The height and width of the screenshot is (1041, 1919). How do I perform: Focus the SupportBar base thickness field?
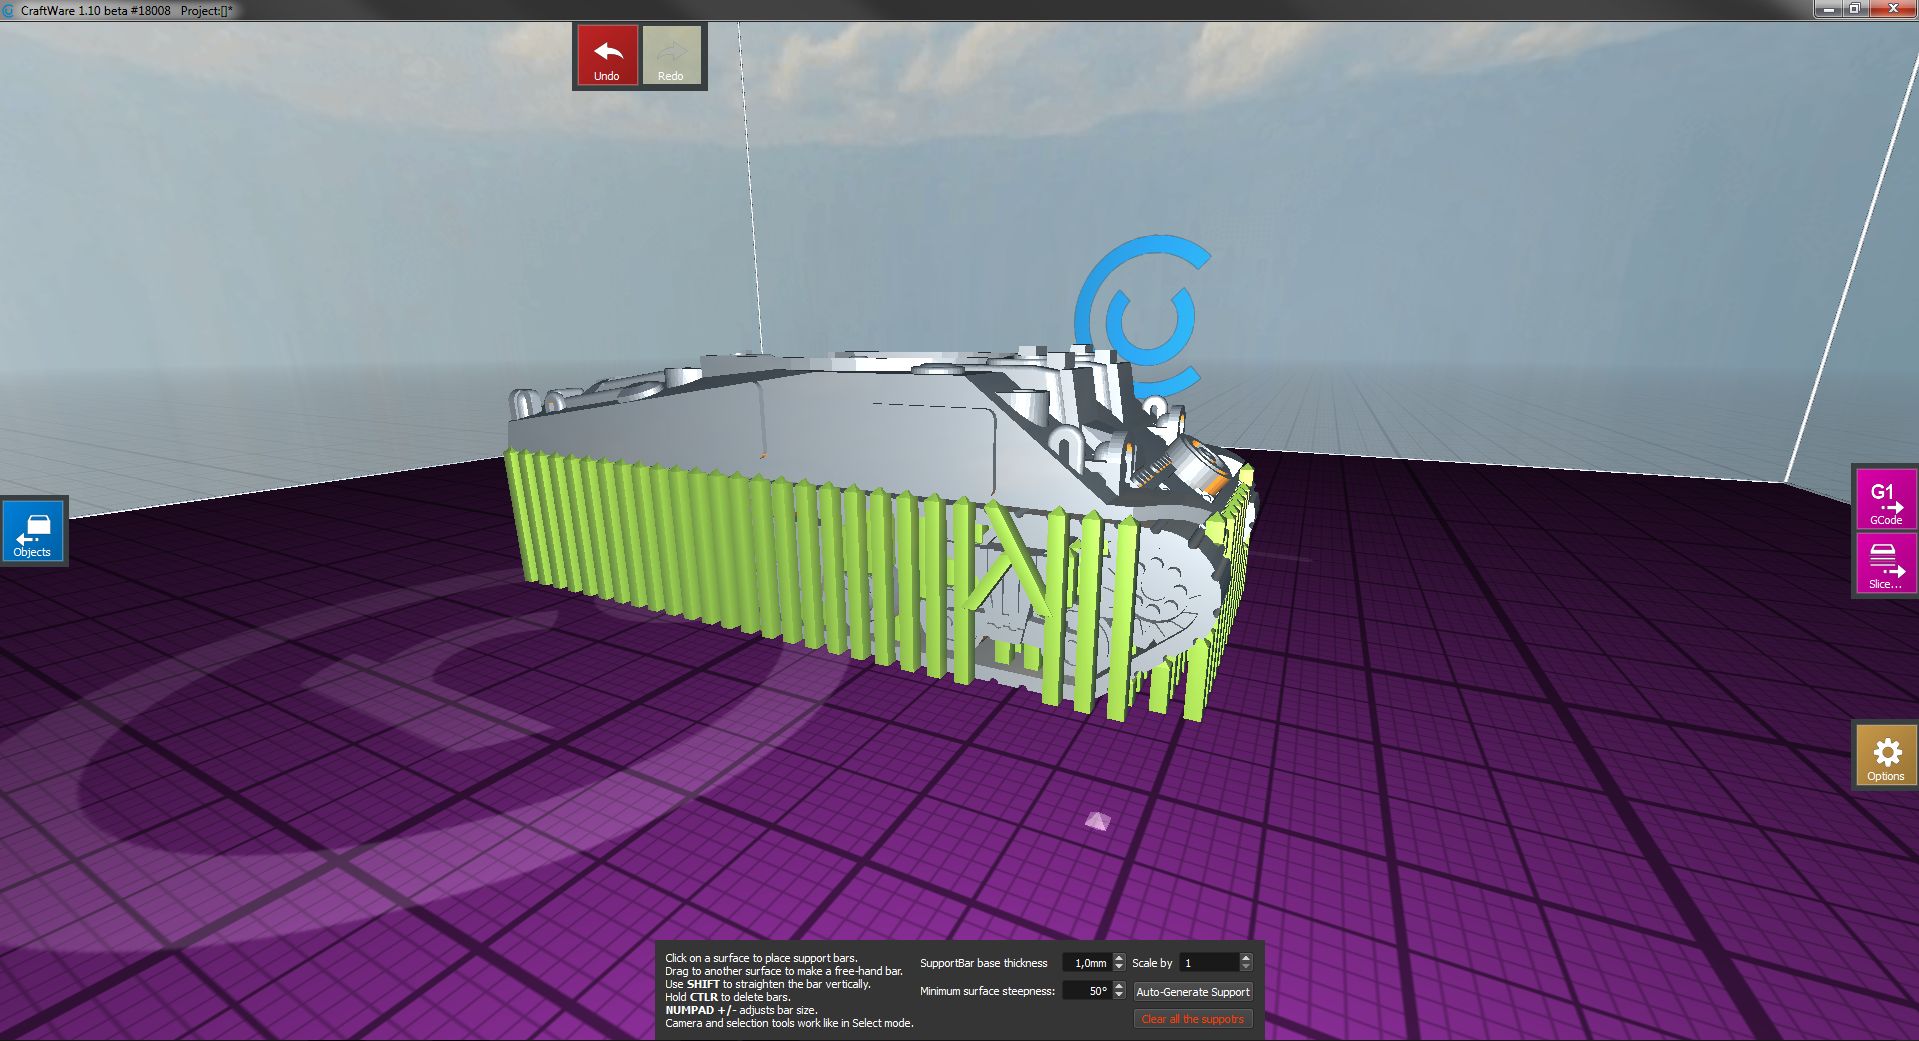(x=1087, y=963)
